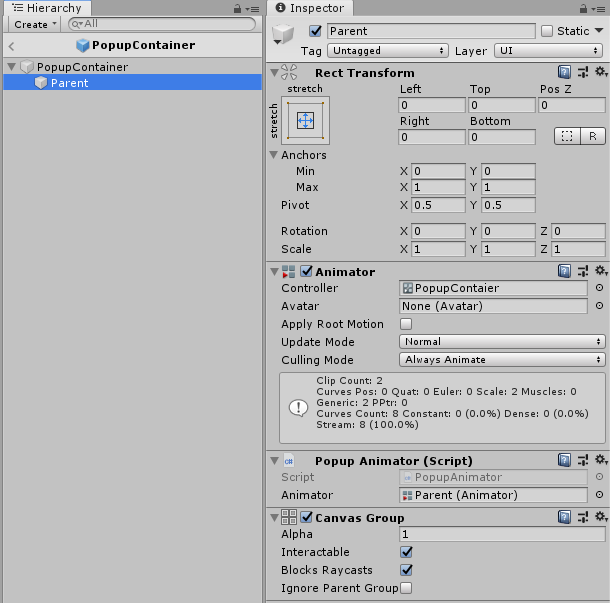Click the PopupContainer prefab header
This screenshot has height=603, width=610.
[136, 45]
